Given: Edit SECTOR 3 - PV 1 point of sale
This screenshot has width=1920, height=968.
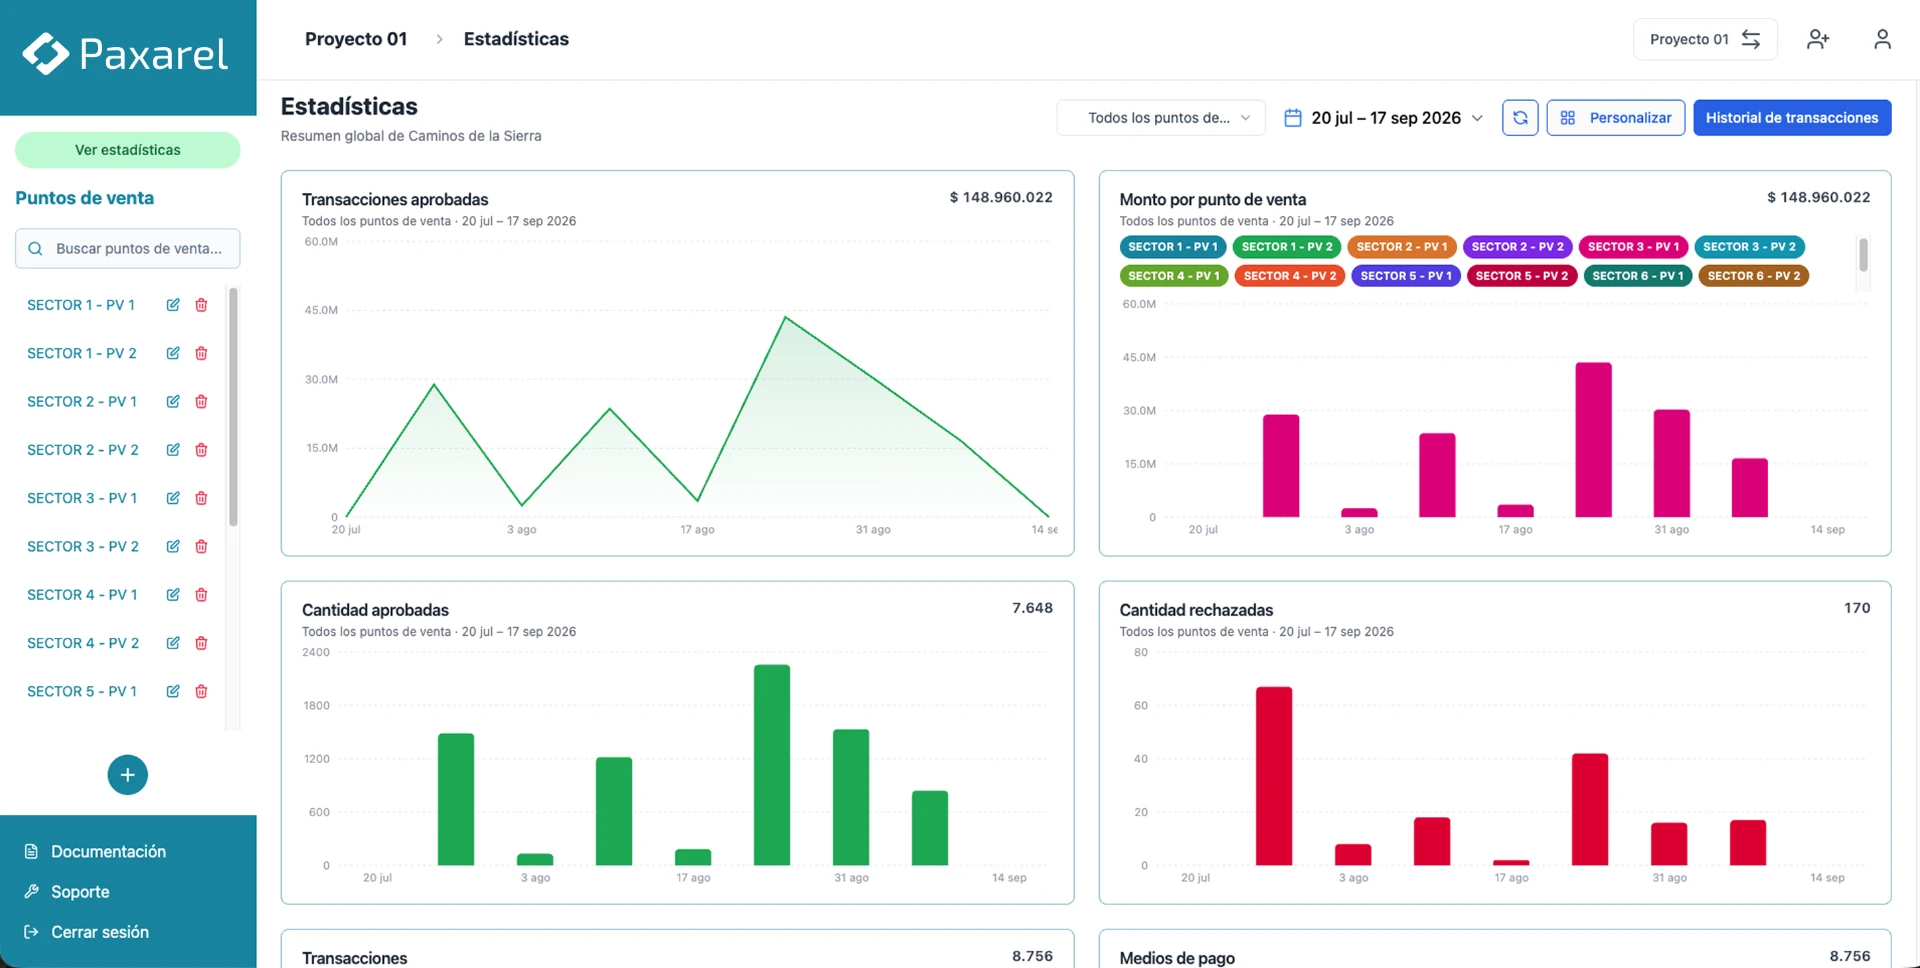Looking at the screenshot, I should click(x=173, y=498).
